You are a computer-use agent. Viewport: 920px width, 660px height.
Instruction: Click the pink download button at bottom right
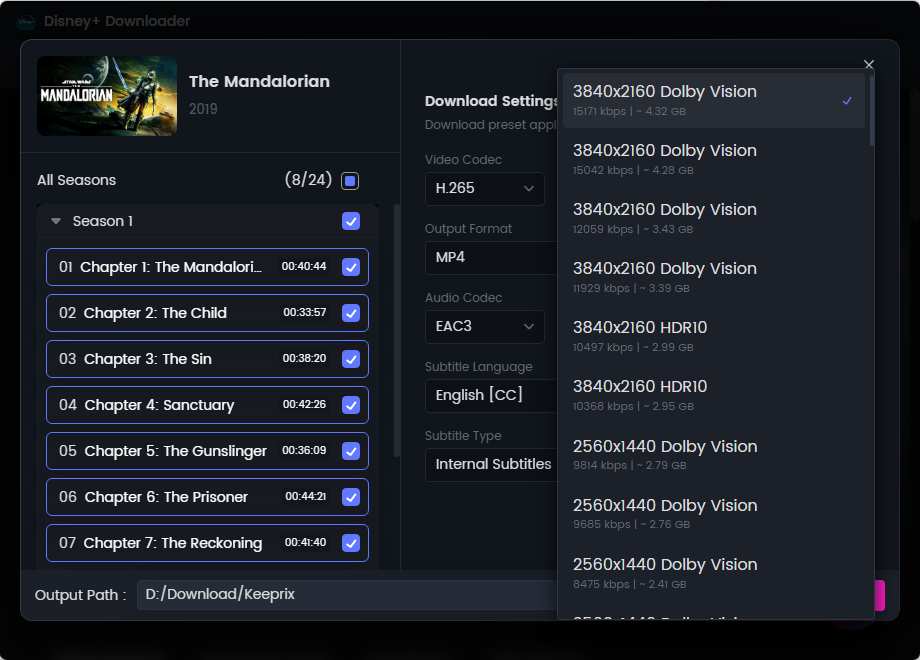(880, 595)
